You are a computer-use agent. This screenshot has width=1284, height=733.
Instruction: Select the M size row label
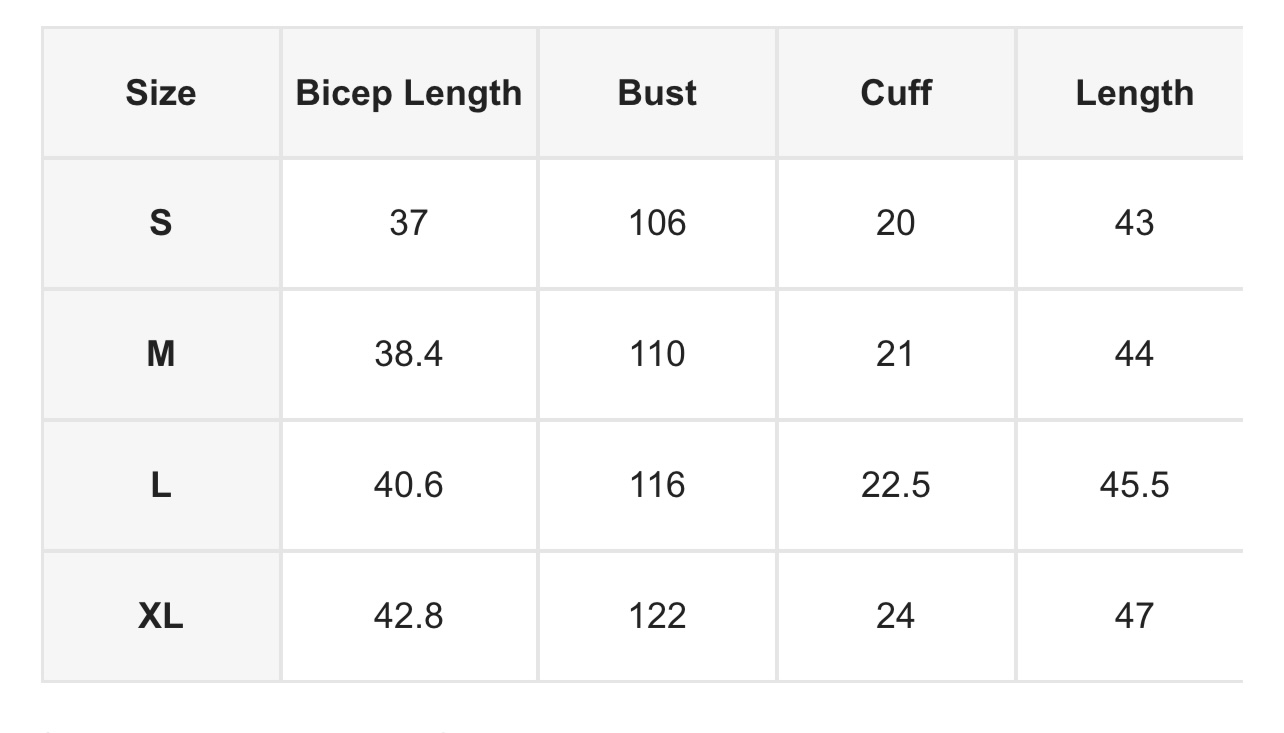point(161,354)
